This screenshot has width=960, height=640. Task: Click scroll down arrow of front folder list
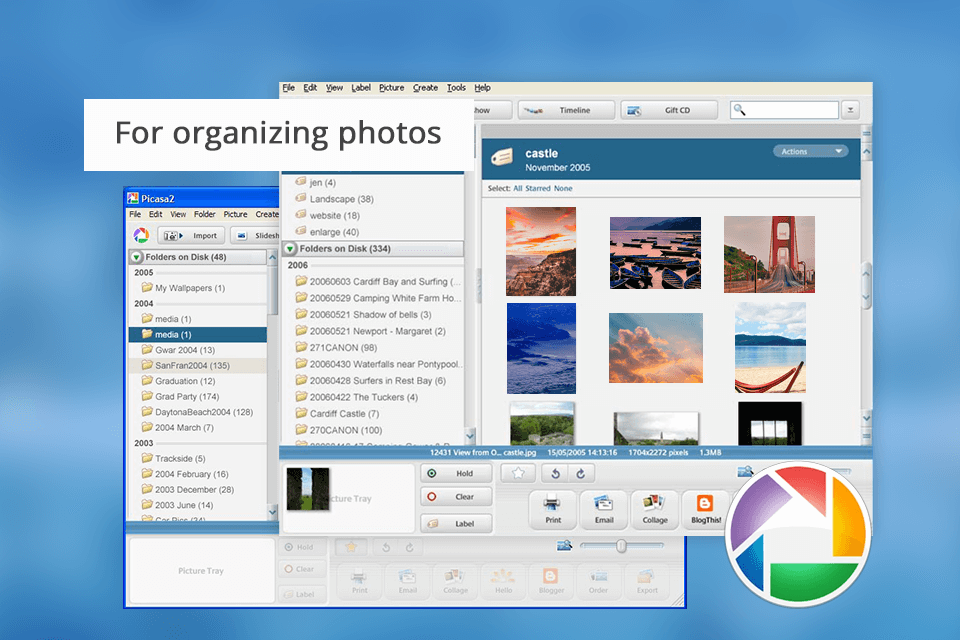(470, 436)
